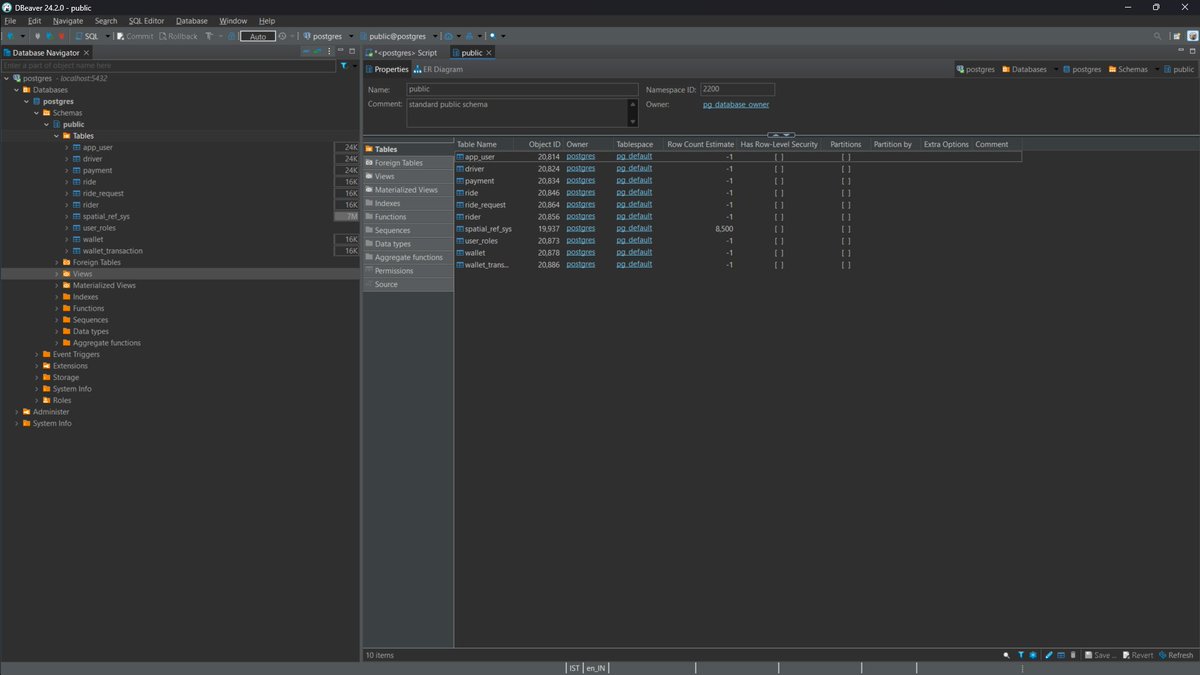Click the Name field containing public
The height and width of the screenshot is (675, 1200).
[x=522, y=89]
